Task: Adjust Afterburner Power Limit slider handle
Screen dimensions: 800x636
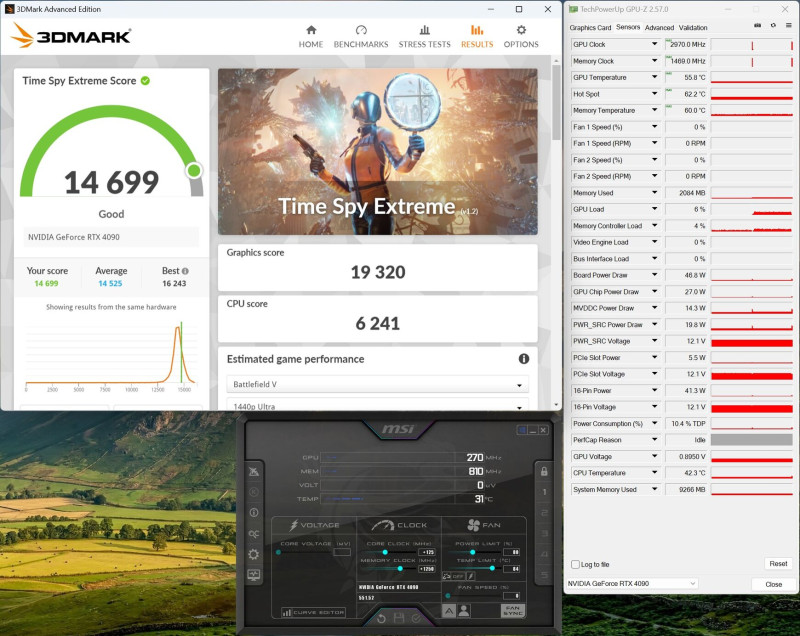Action: pos(473,552)
